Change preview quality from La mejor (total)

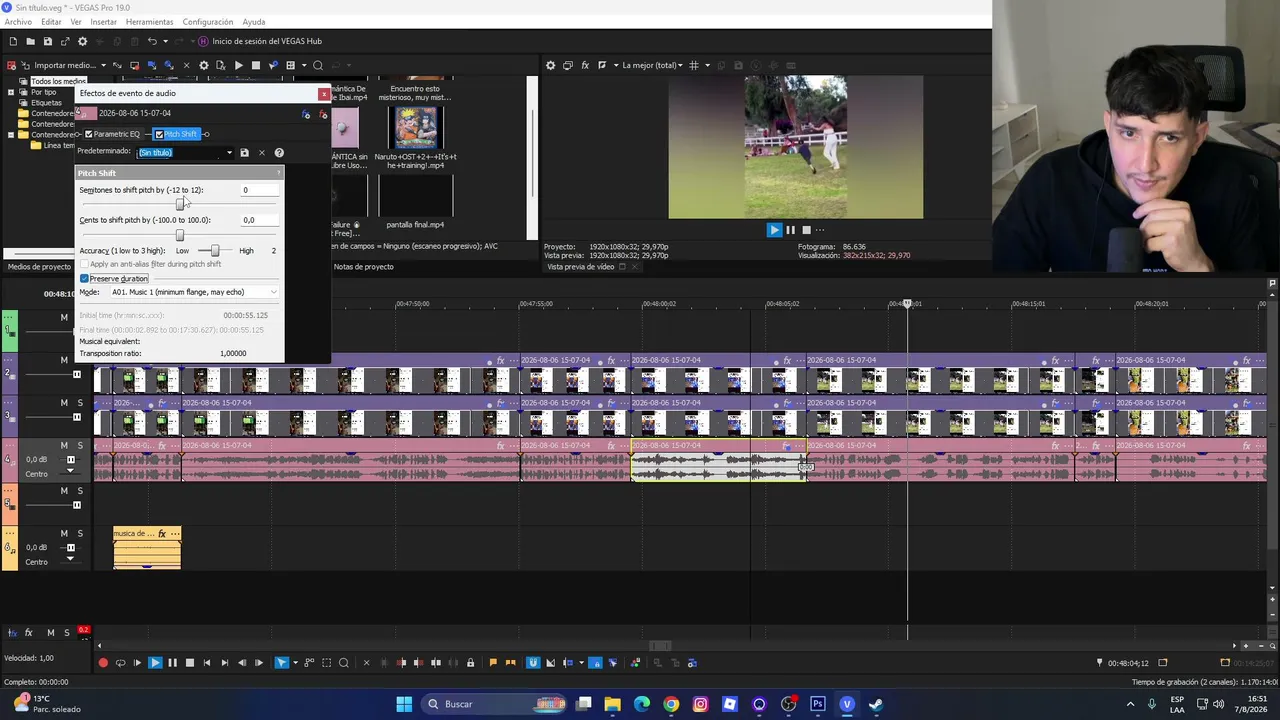(x=652, y=65)
